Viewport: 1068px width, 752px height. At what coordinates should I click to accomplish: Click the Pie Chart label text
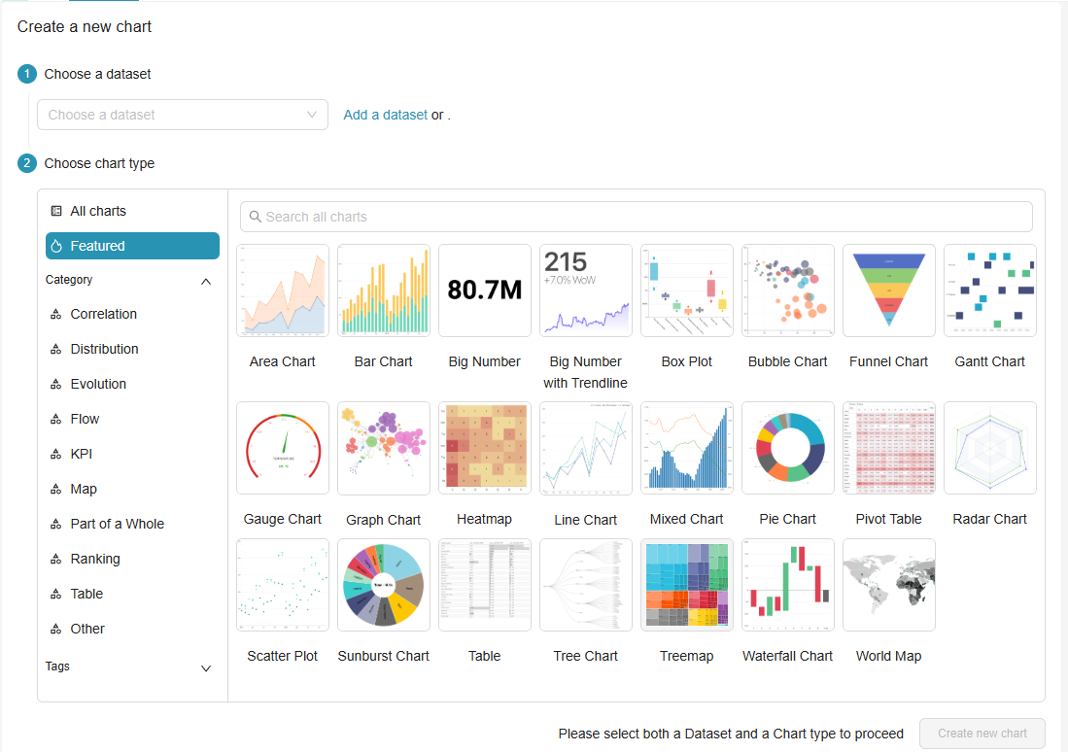788,519
